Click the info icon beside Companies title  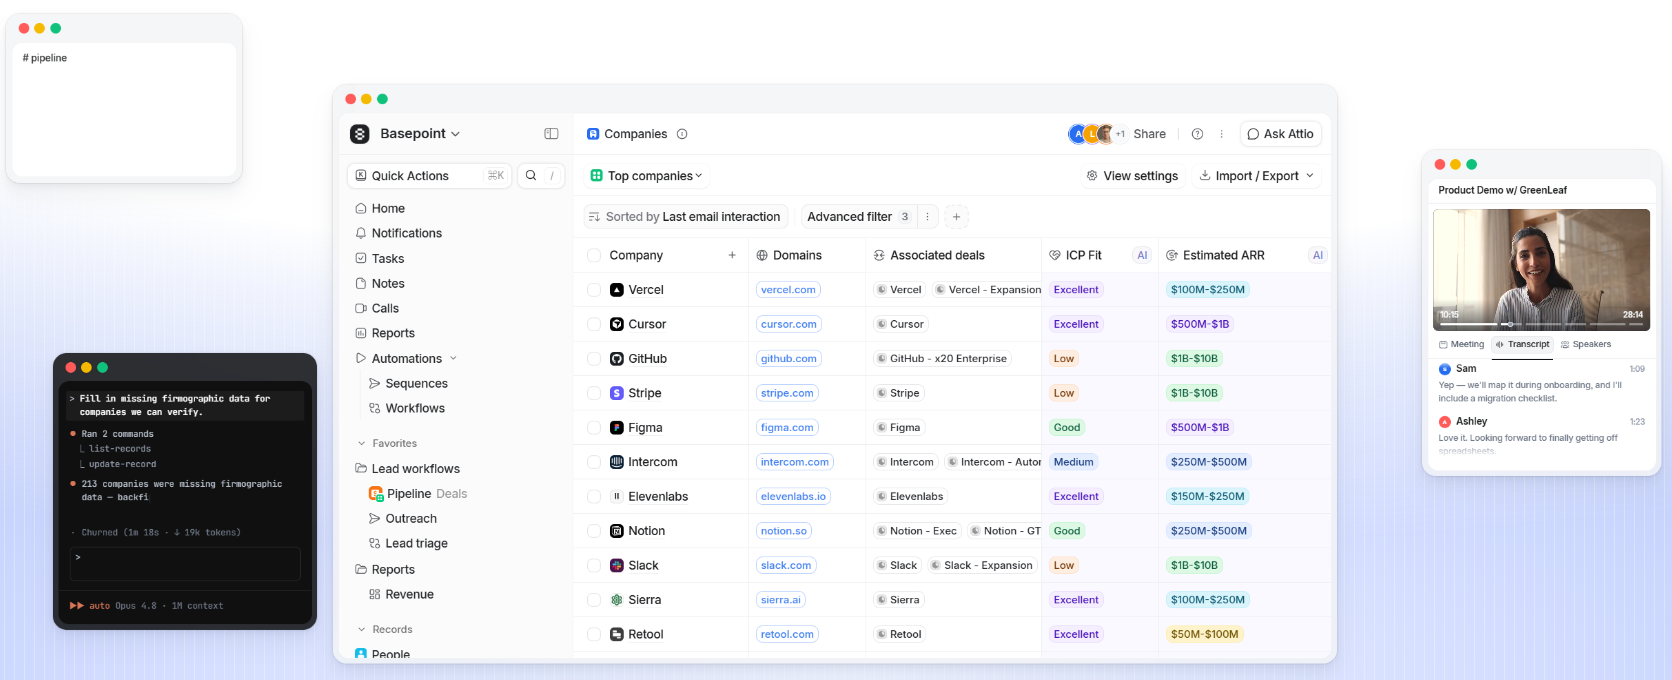tap(682, 134)
